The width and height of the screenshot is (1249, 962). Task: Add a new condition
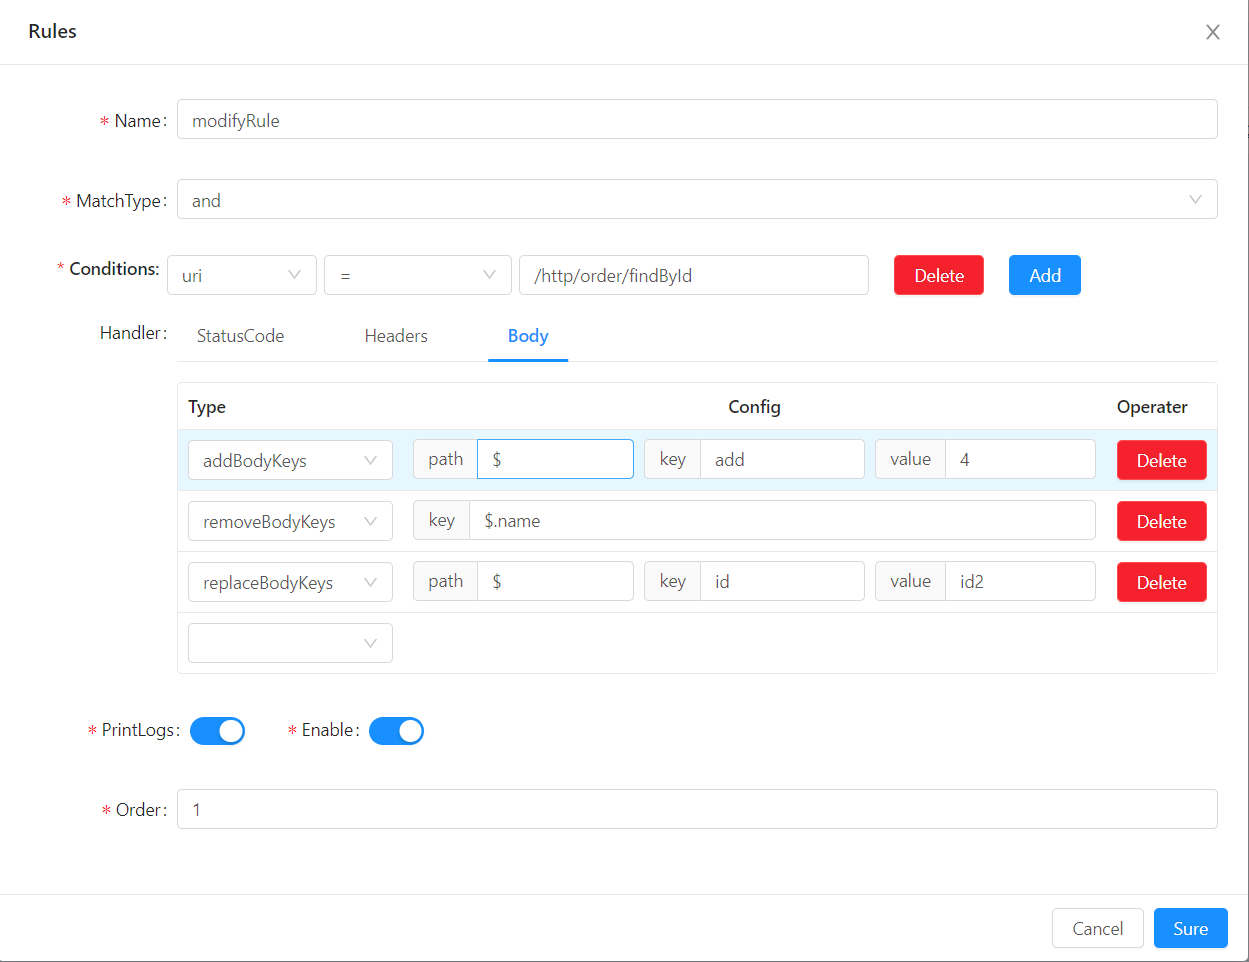pyautogui.click(x=1044, y=275)
